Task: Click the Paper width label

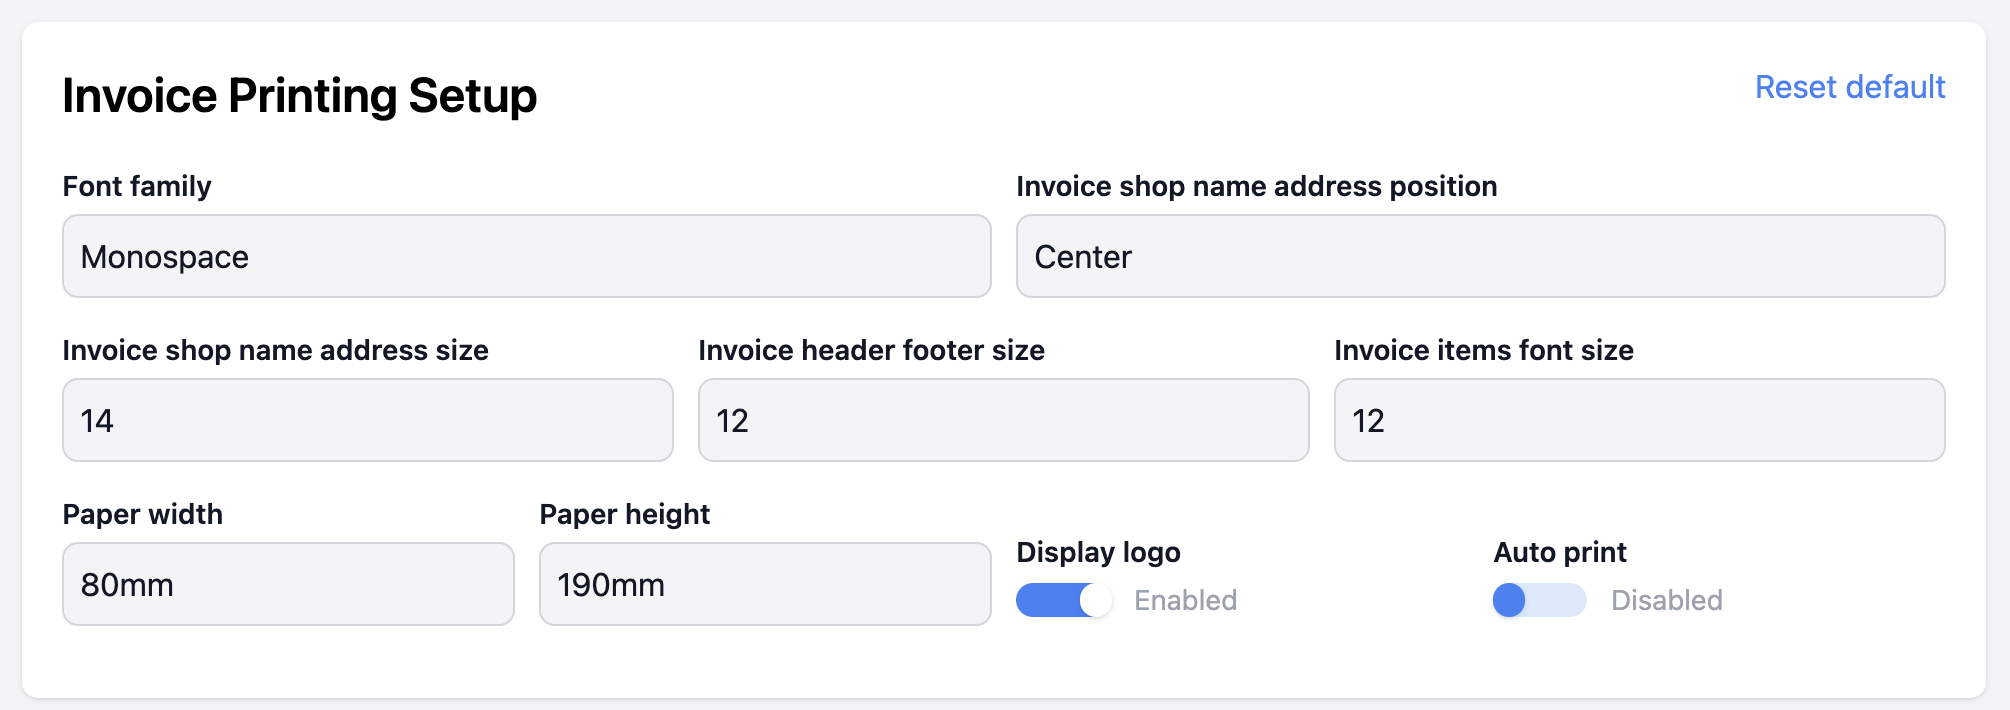Action: coord(142,514)
